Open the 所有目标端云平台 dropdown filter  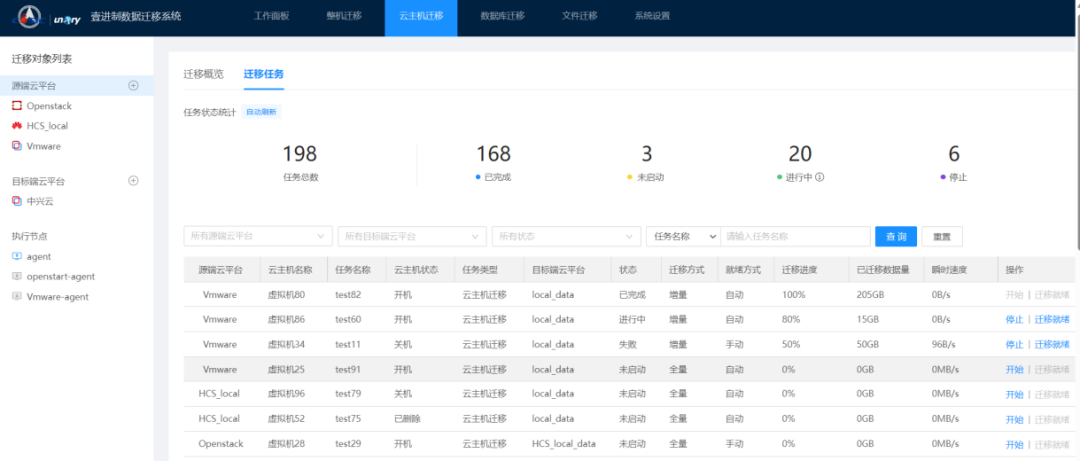coord(411,236)
